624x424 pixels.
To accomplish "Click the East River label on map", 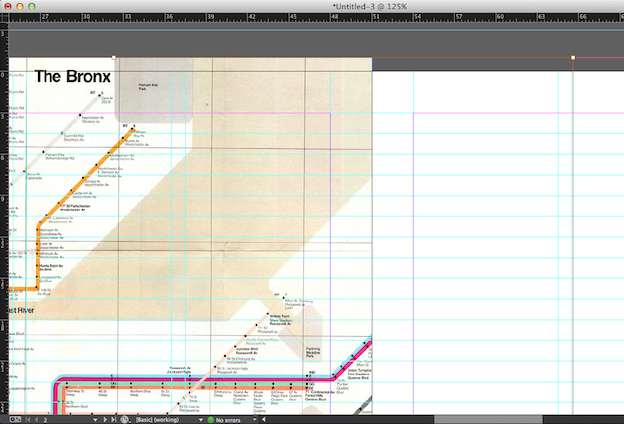I will [21, 310].
